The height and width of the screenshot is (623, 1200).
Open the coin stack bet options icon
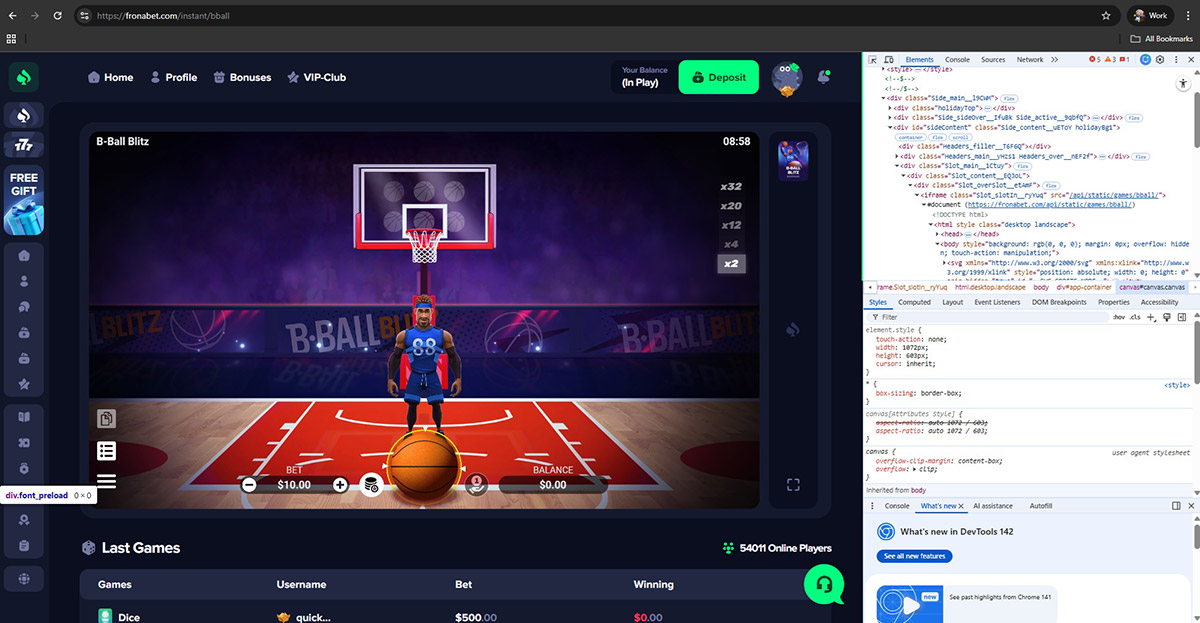[370, 485]
